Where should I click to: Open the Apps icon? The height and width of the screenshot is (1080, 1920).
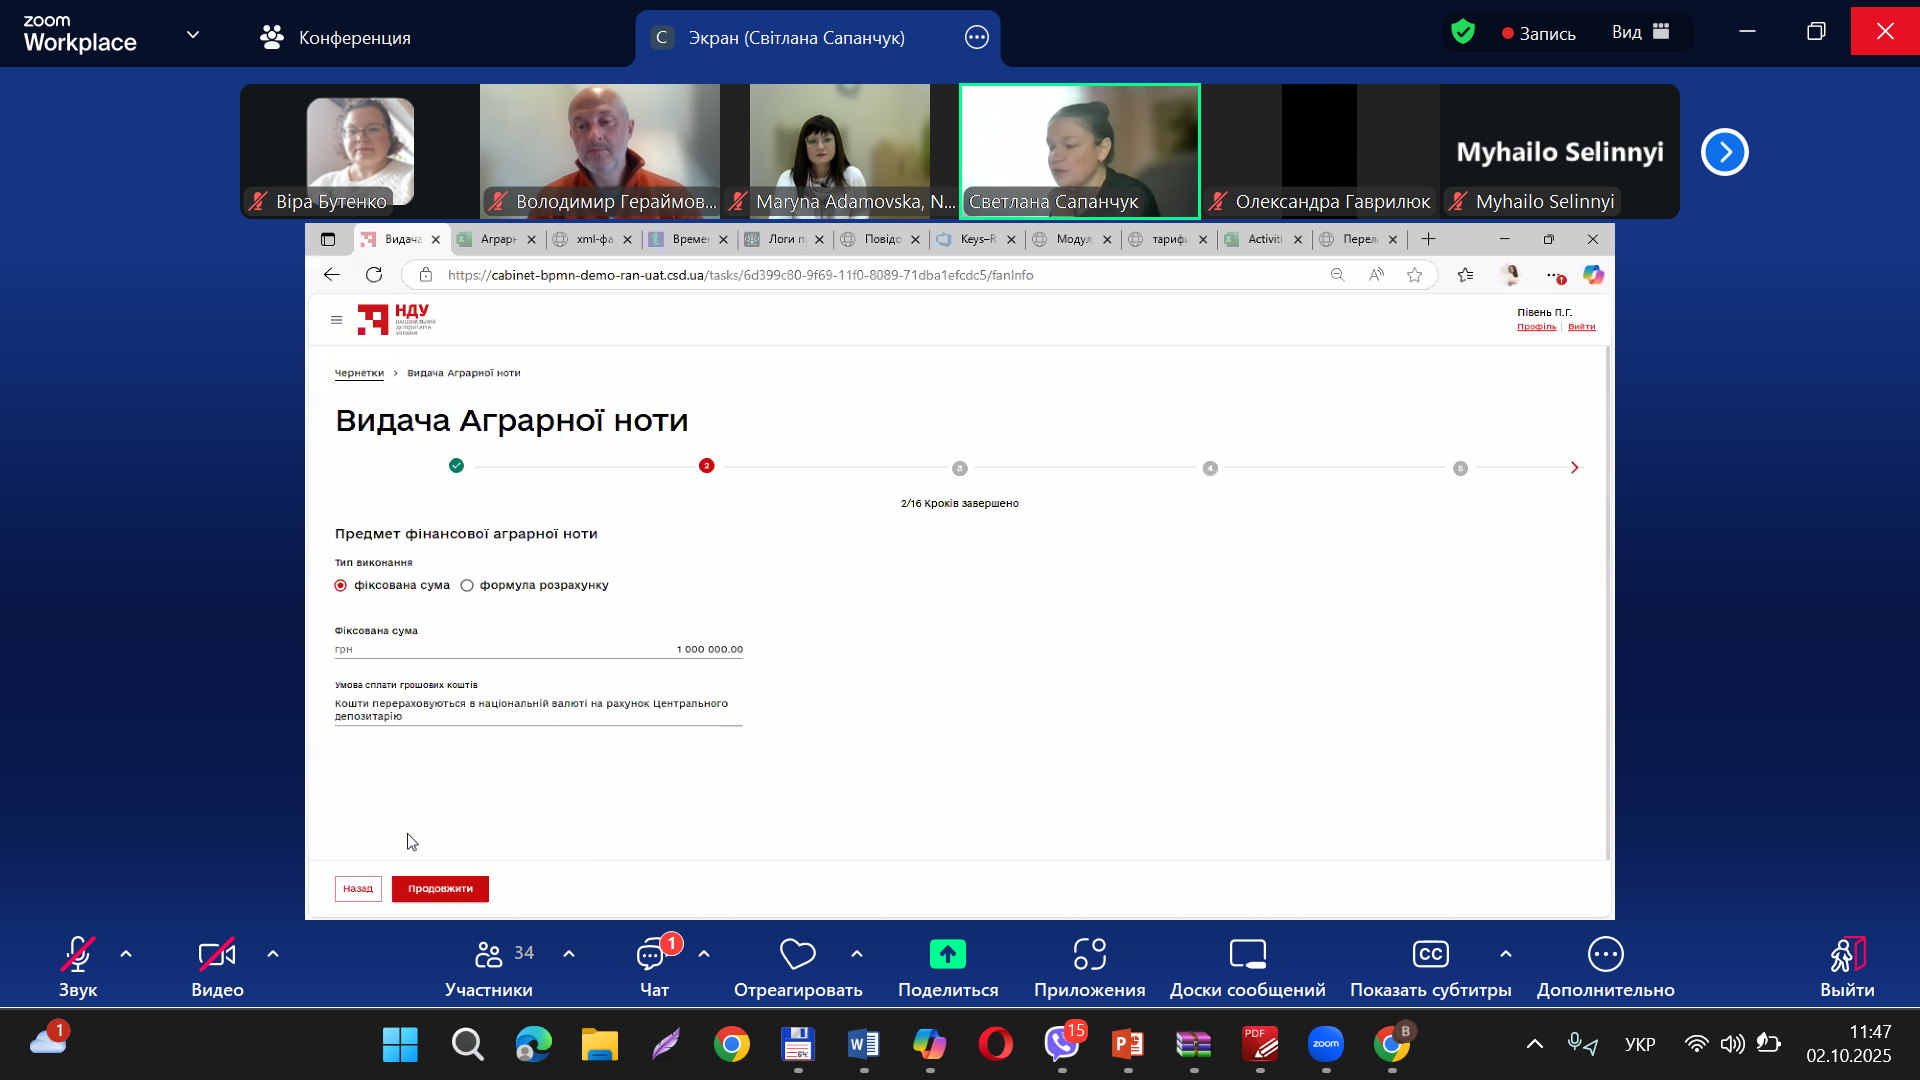pos(1089,955)
